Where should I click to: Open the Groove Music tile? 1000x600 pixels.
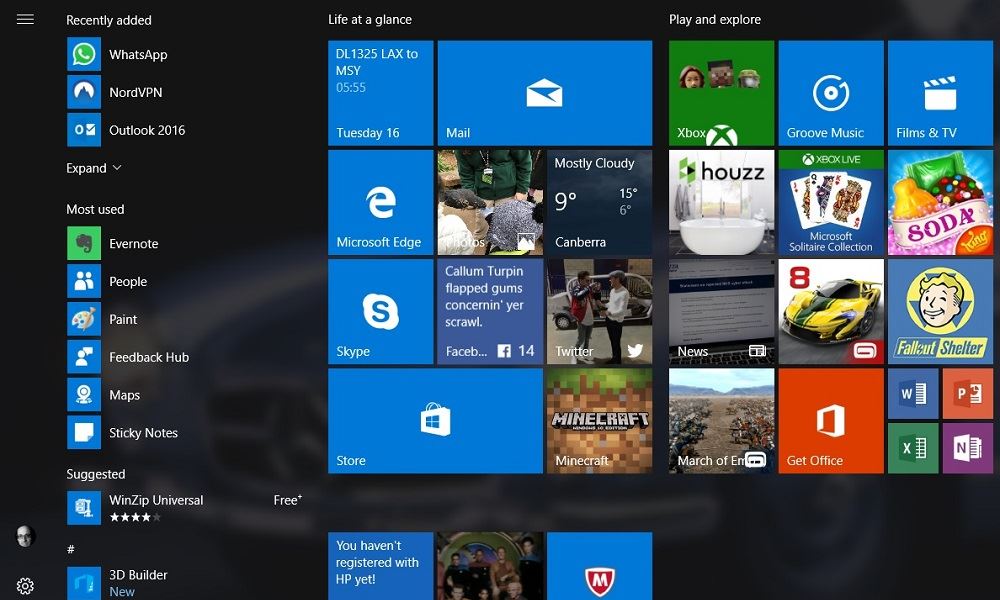831,93
